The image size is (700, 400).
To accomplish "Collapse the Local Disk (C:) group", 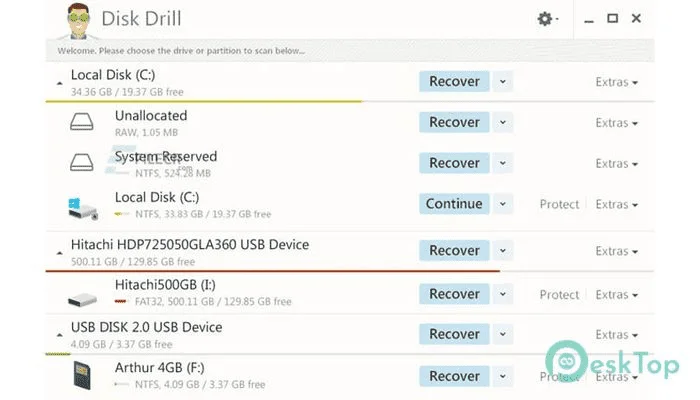I will tap(59, 83).
